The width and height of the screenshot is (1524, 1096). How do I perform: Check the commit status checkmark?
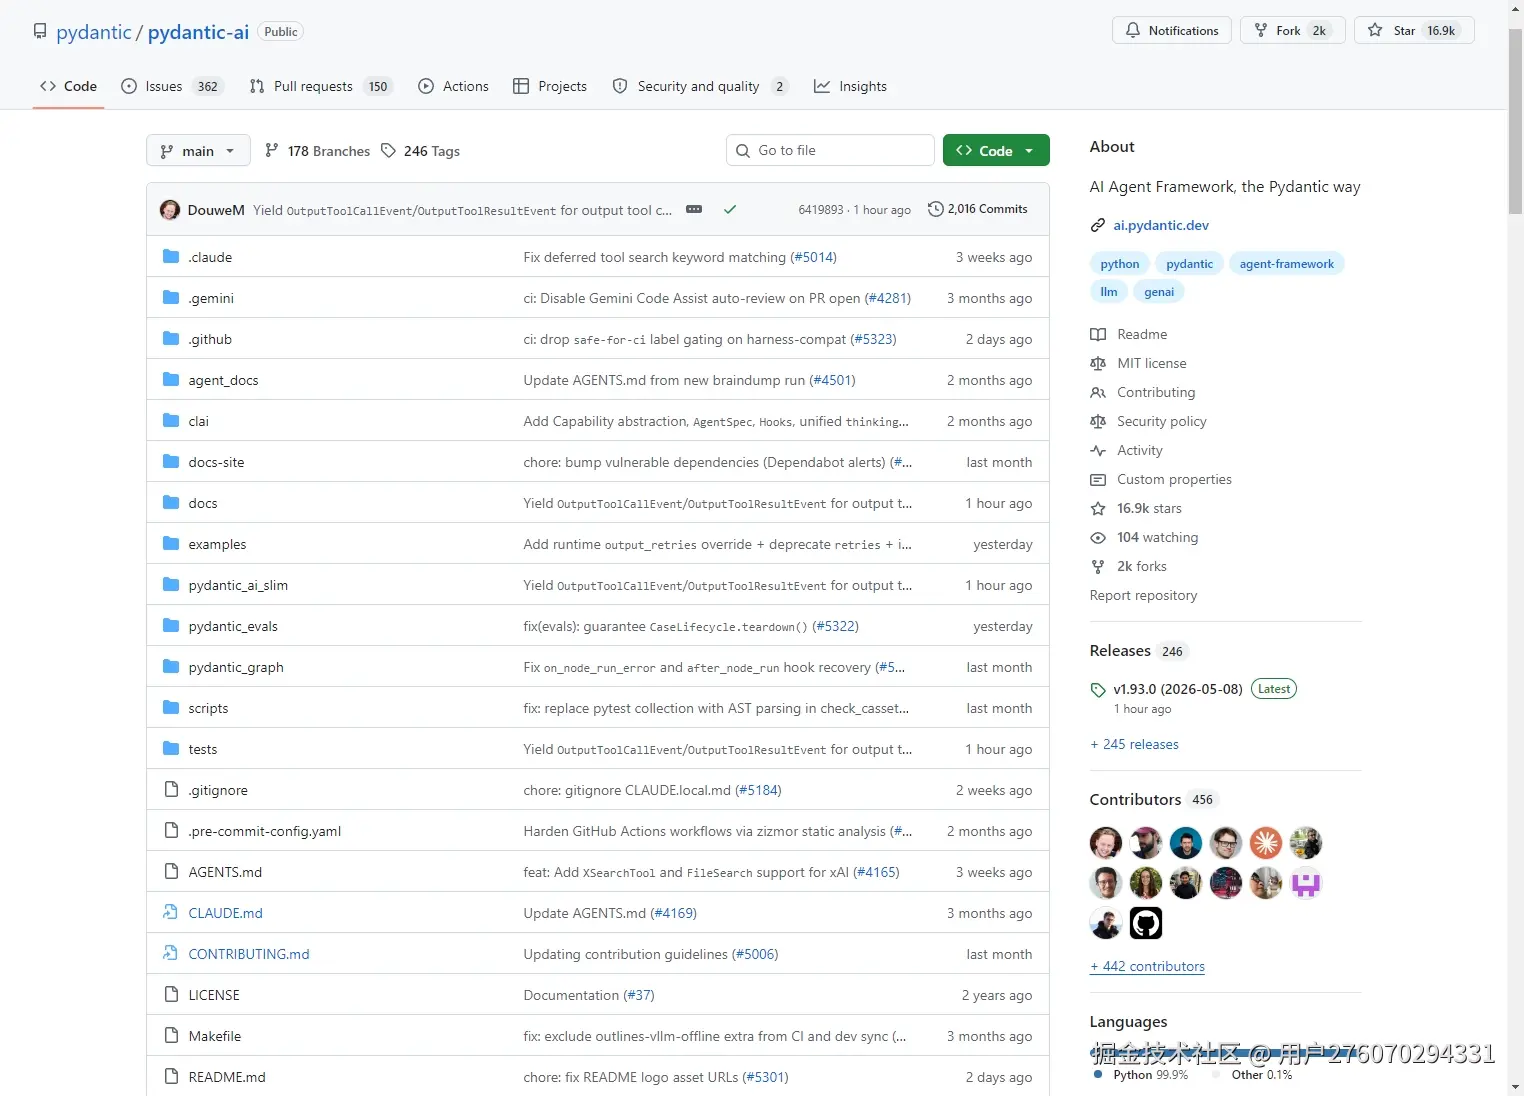(x=730, y=210)
